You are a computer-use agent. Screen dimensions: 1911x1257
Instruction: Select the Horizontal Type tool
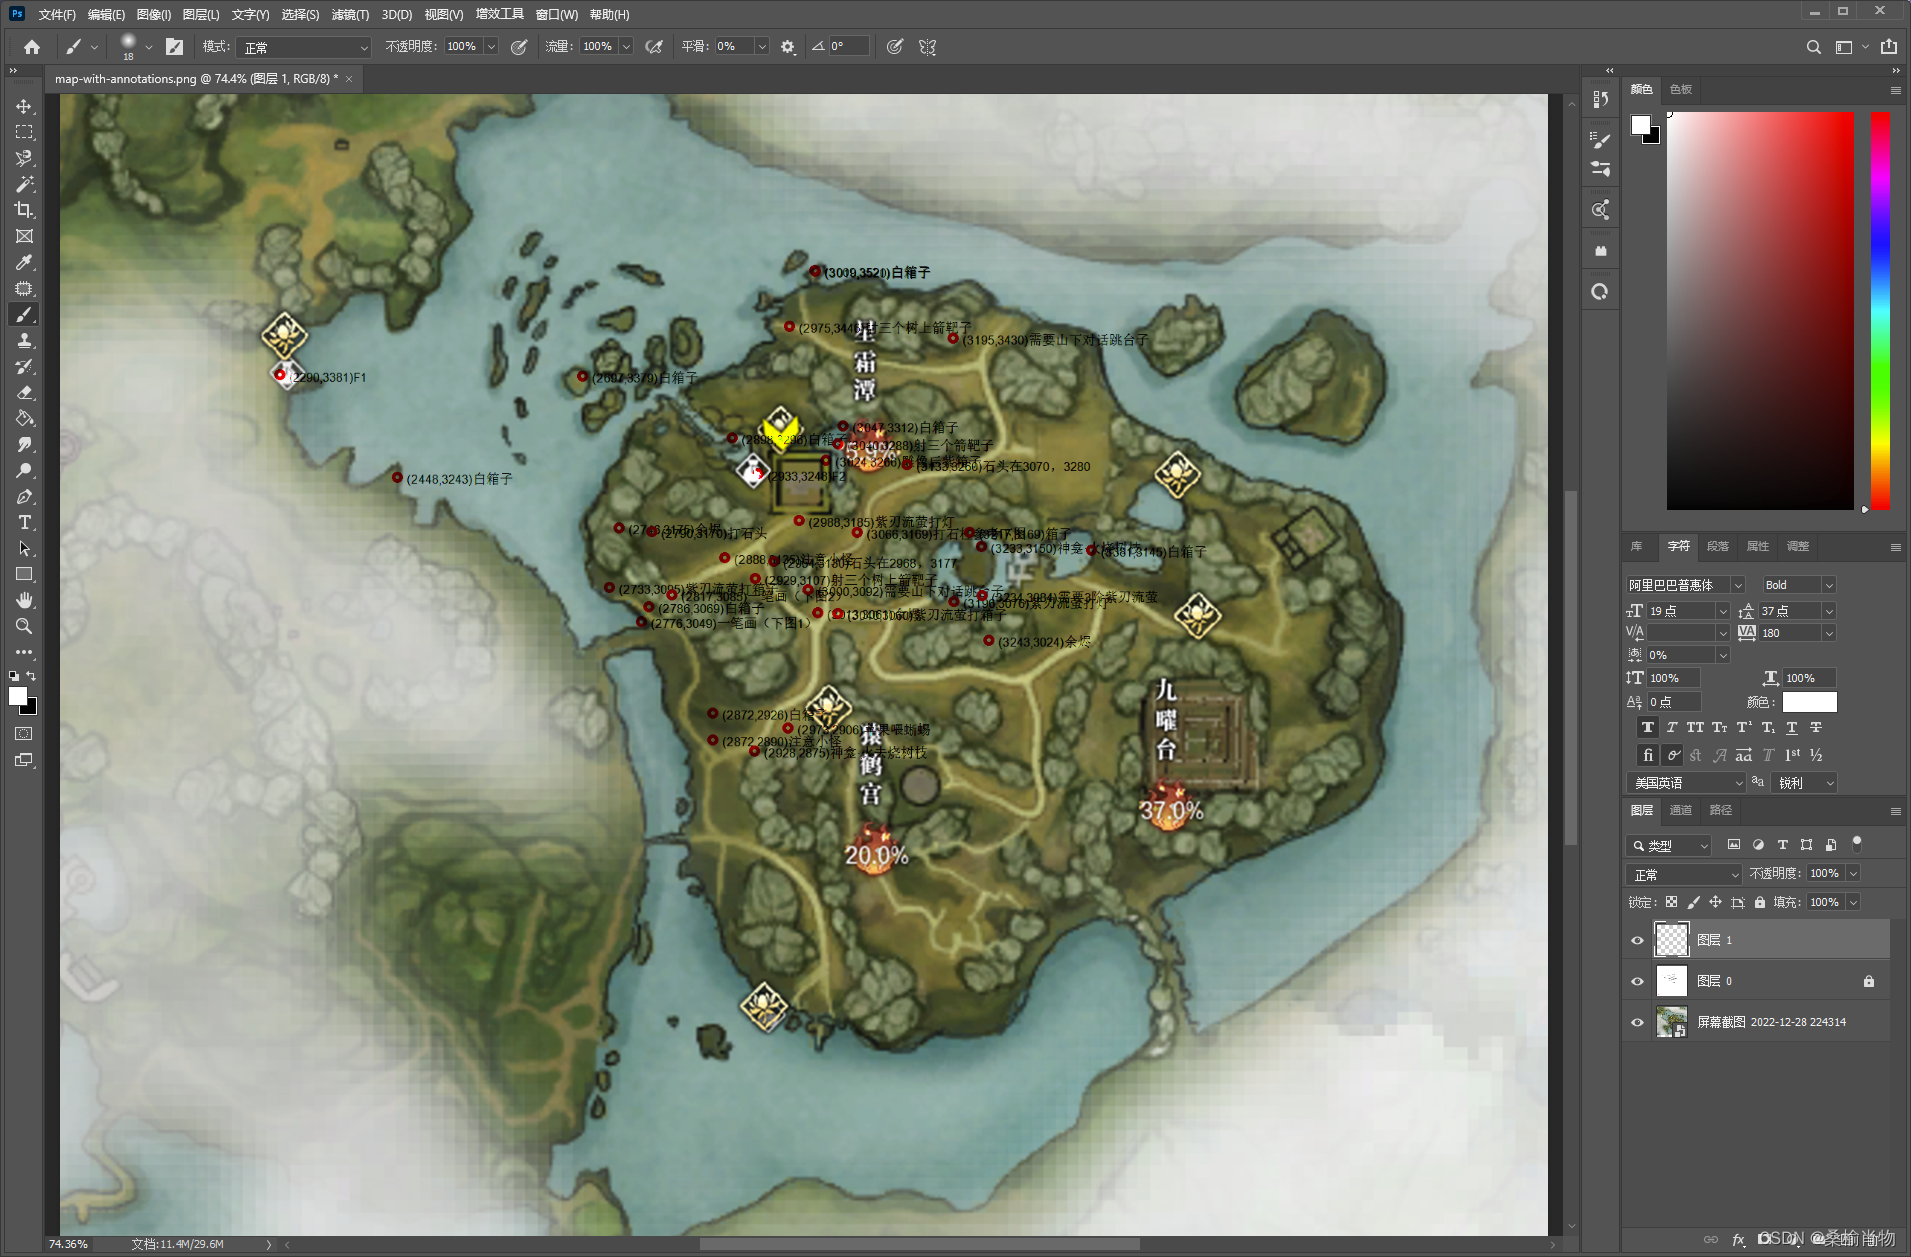(24, 522)
